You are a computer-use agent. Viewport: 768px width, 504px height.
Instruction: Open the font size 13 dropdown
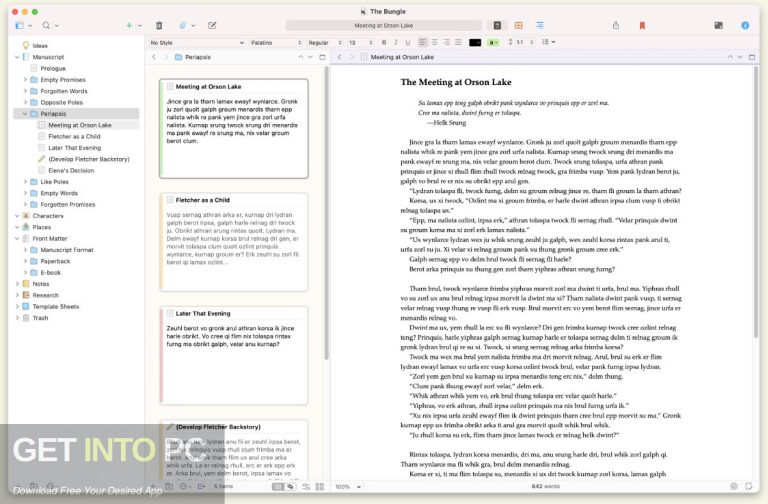[x=360, y=43]
